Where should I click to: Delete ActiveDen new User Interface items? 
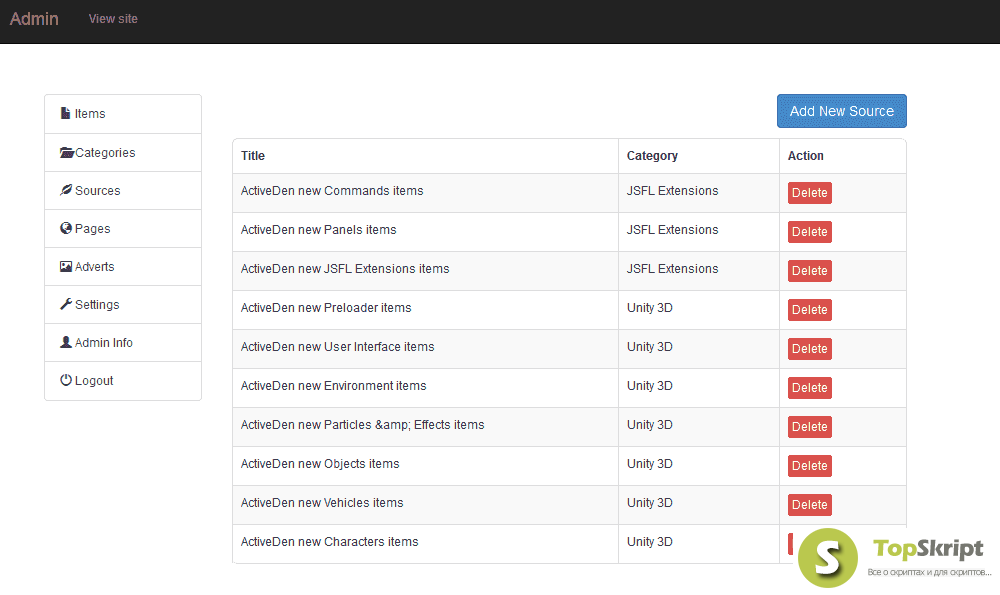pyautogui.click(x=809, y=348)
